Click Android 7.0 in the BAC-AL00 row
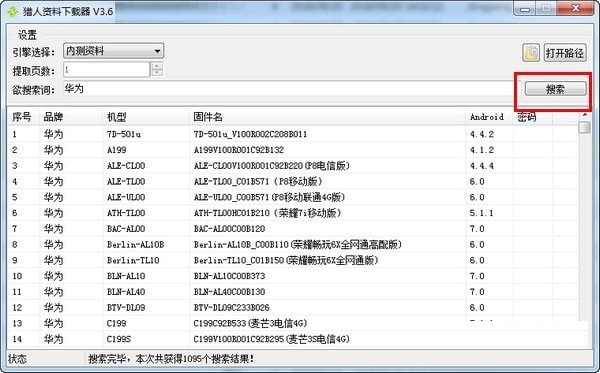600x373 pixels. [477, 229]
